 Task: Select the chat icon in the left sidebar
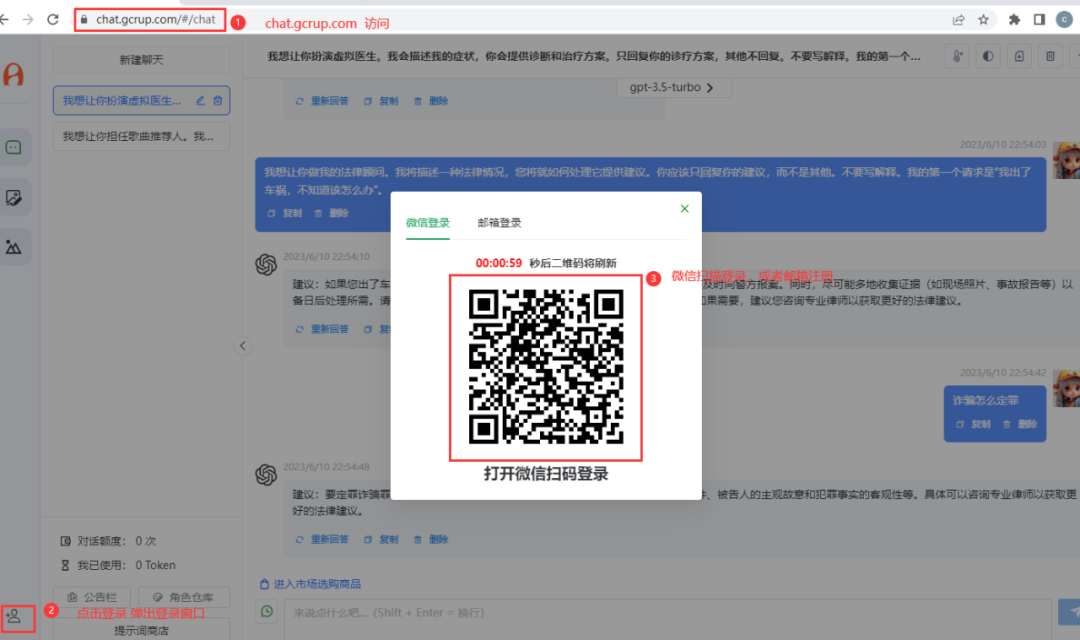coord(14,147)
